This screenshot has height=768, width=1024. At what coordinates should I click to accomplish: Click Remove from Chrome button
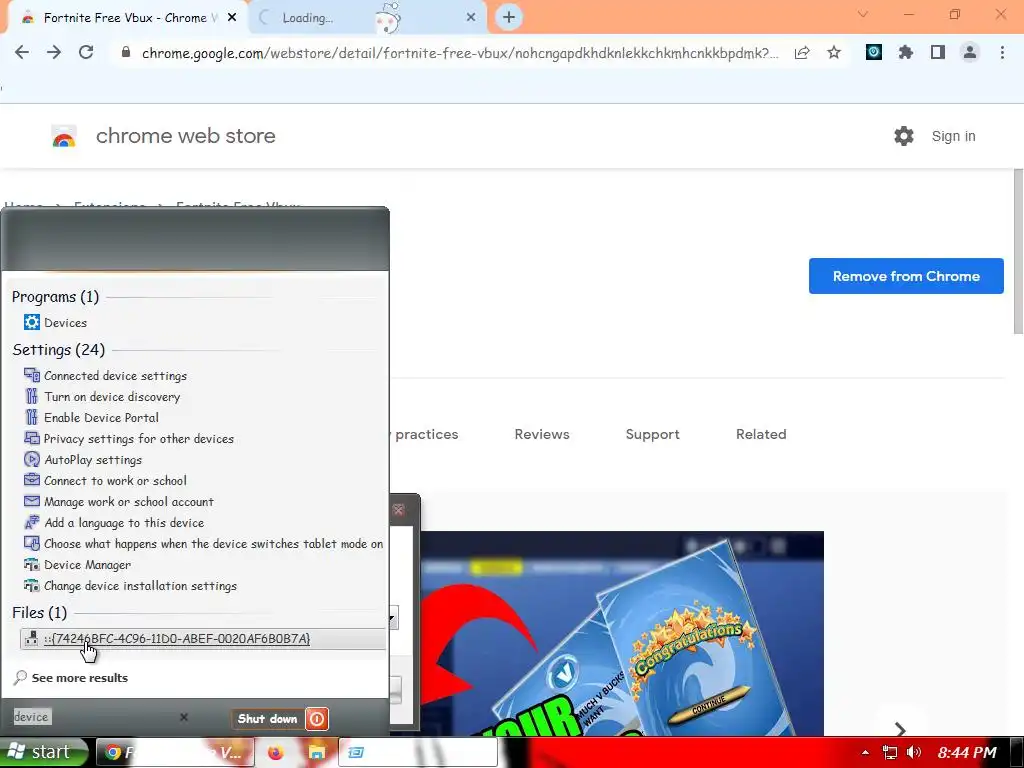906,276
